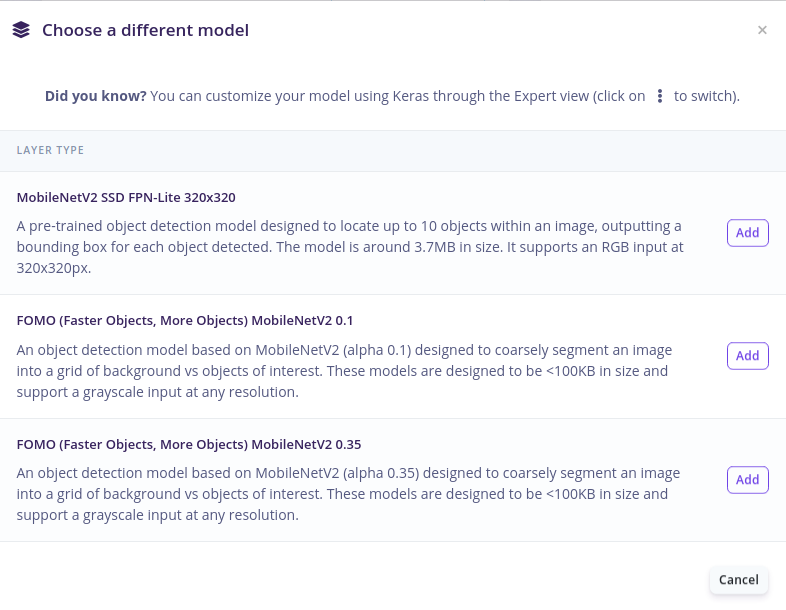The image size is (786, 610).
Task: Click the MobileNetV2 SSD description paragraph
Action: point(350,247)
